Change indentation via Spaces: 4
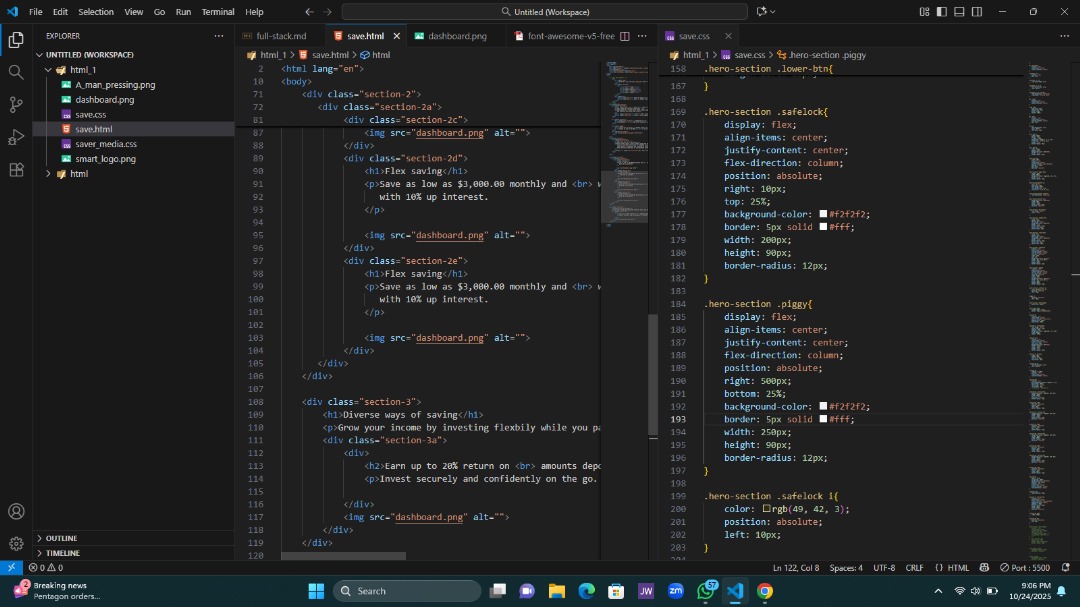Screen dimensions: 1080x607 click(x=846, y=568)
